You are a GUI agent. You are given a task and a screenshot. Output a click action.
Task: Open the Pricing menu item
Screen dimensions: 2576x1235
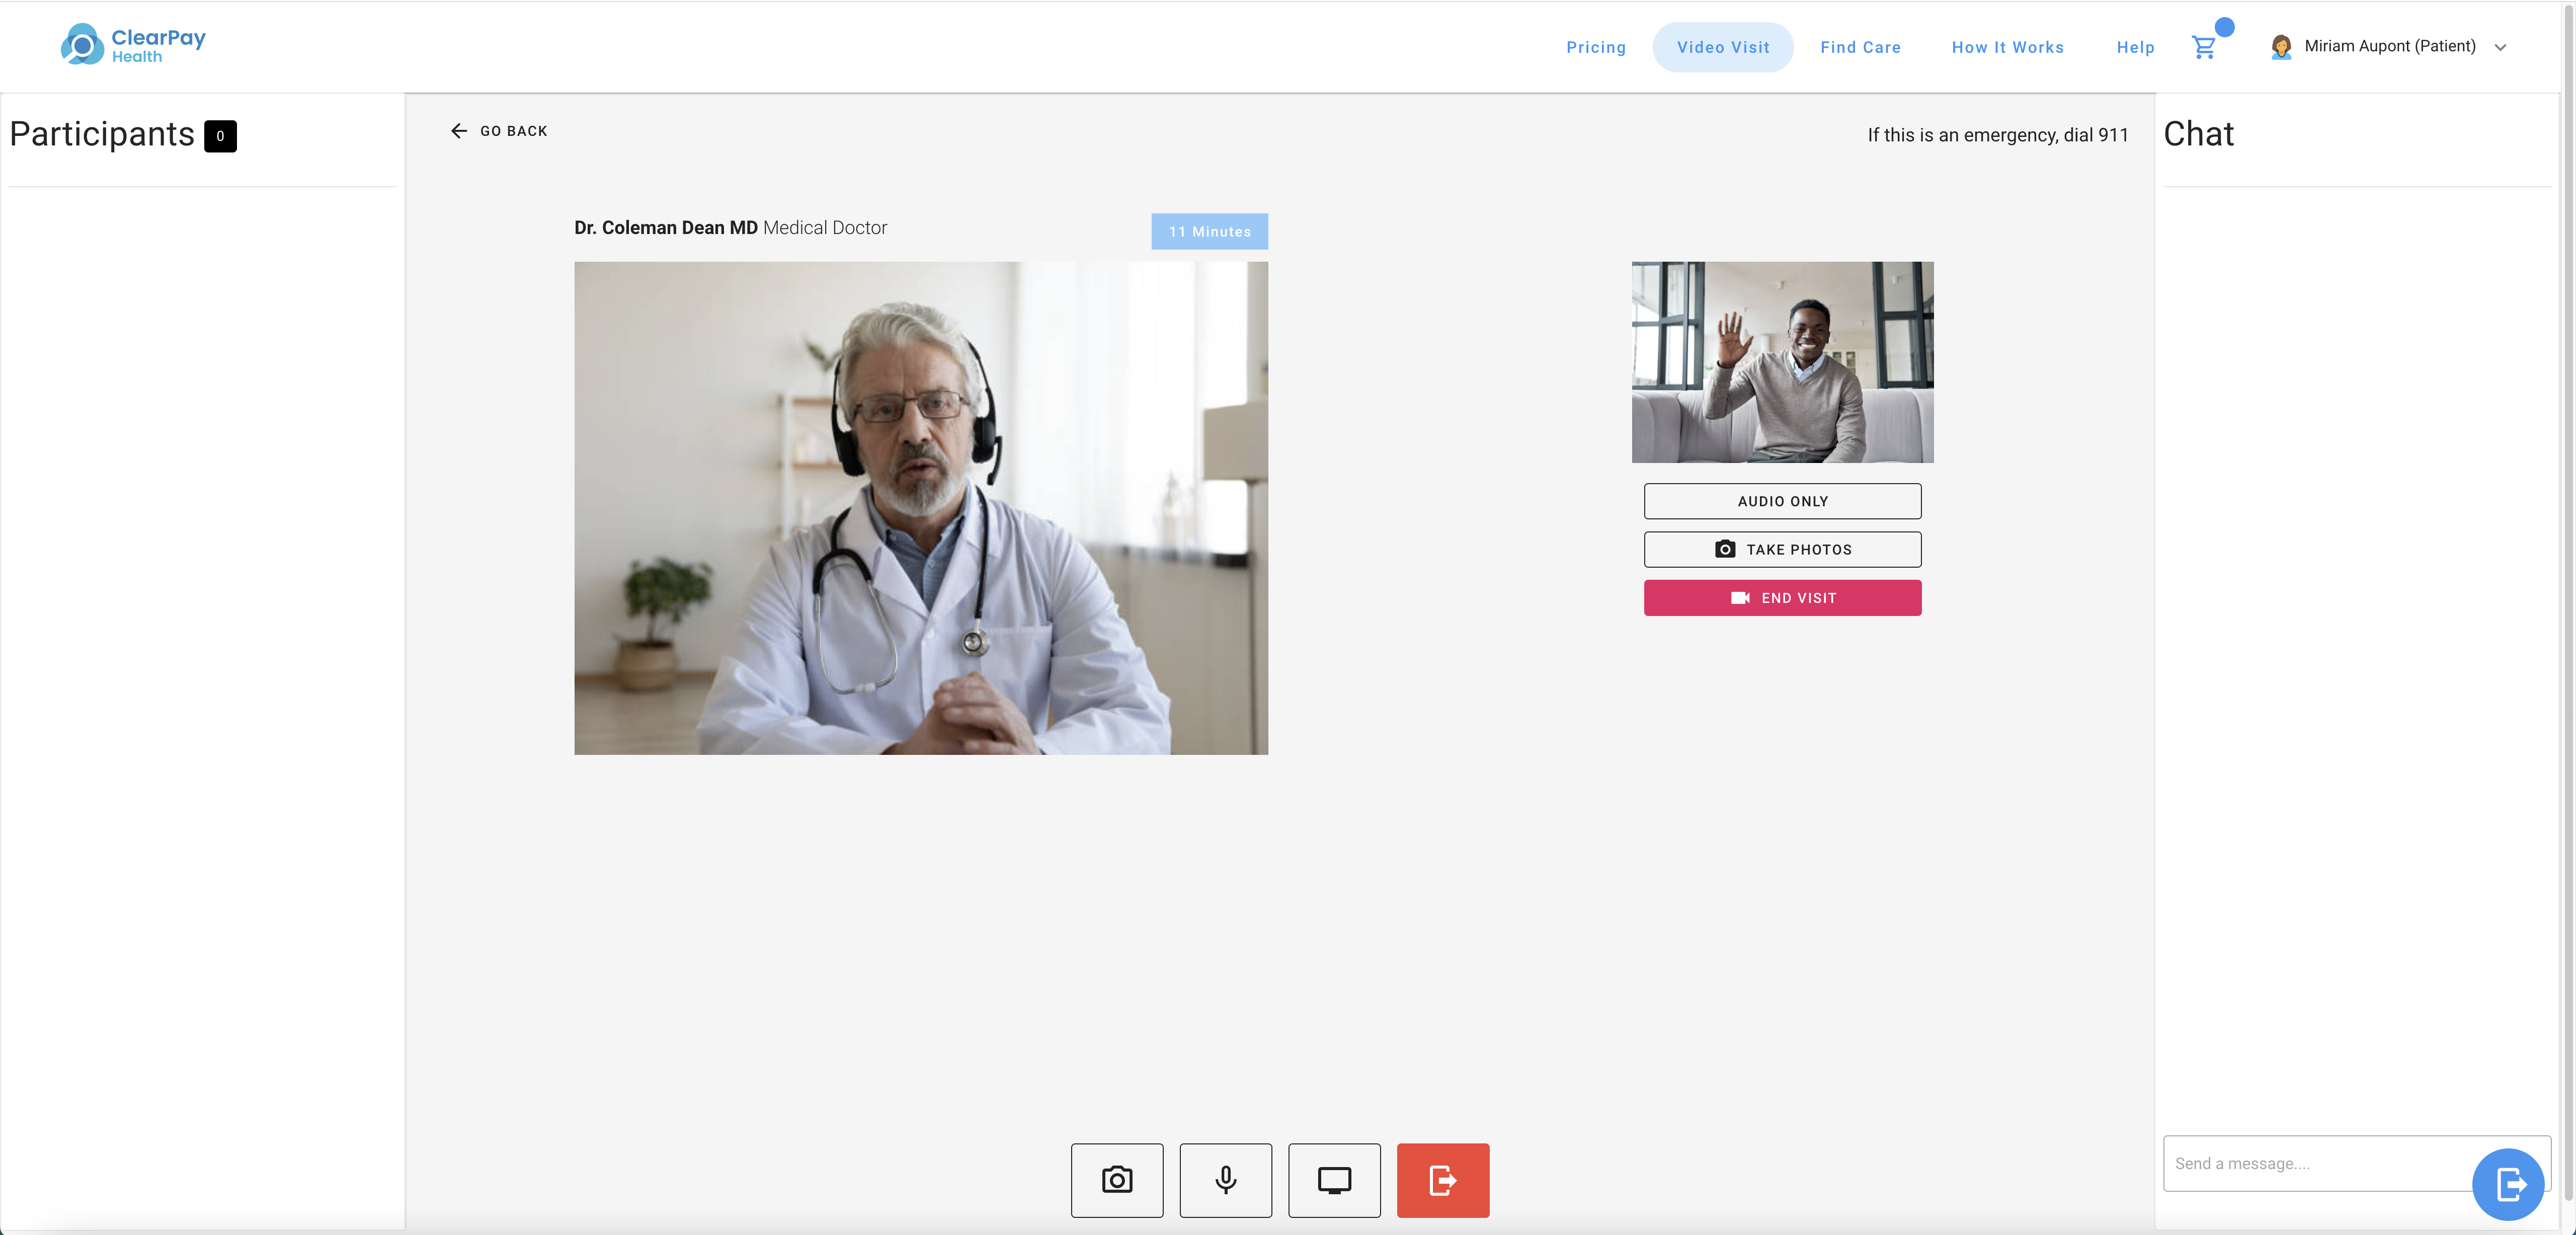pos(1595,47)
